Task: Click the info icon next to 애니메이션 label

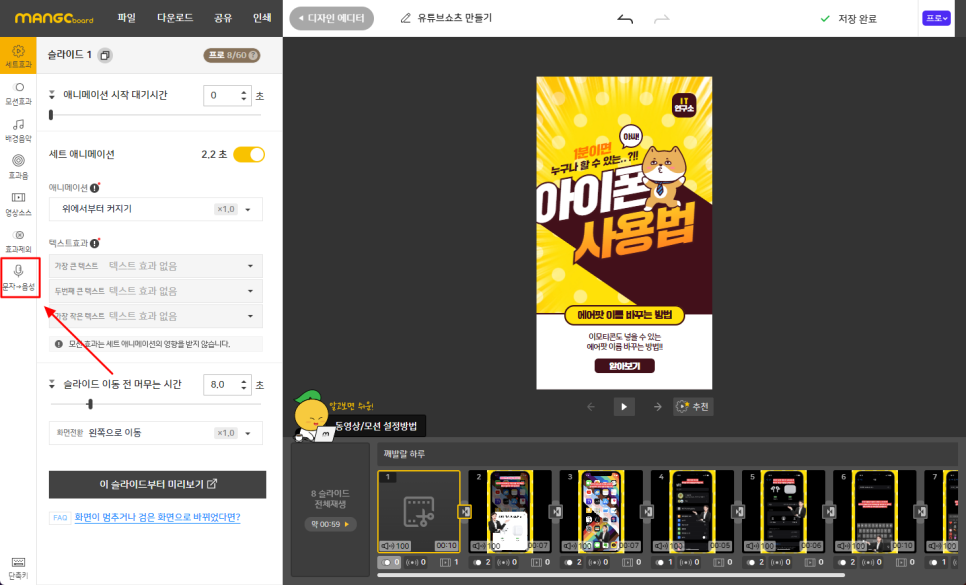Action: coord(95,188)
